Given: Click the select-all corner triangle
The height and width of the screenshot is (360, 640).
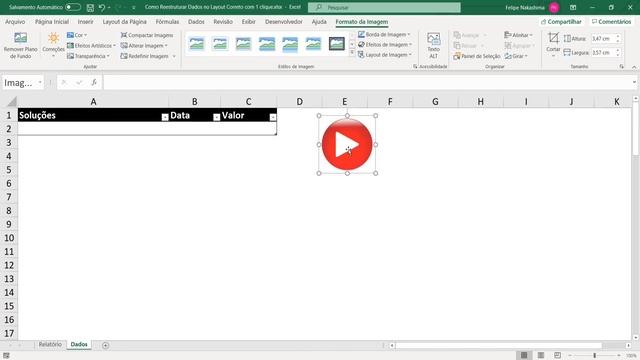Looking at the screenshot, I should (12, 102).
